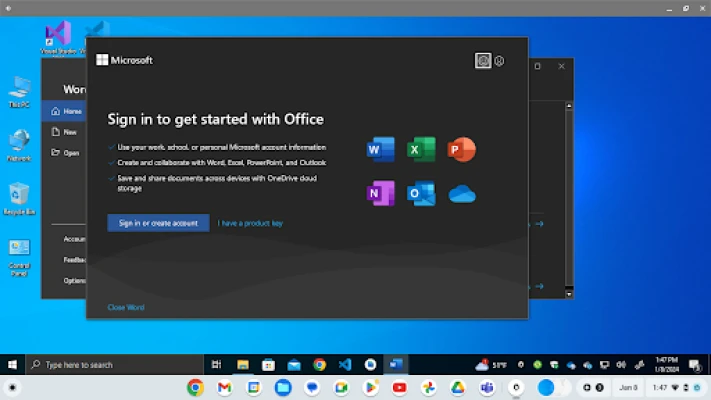Click the Close Word link
Viewport: 711px width, 400px height.
point(126,307)
